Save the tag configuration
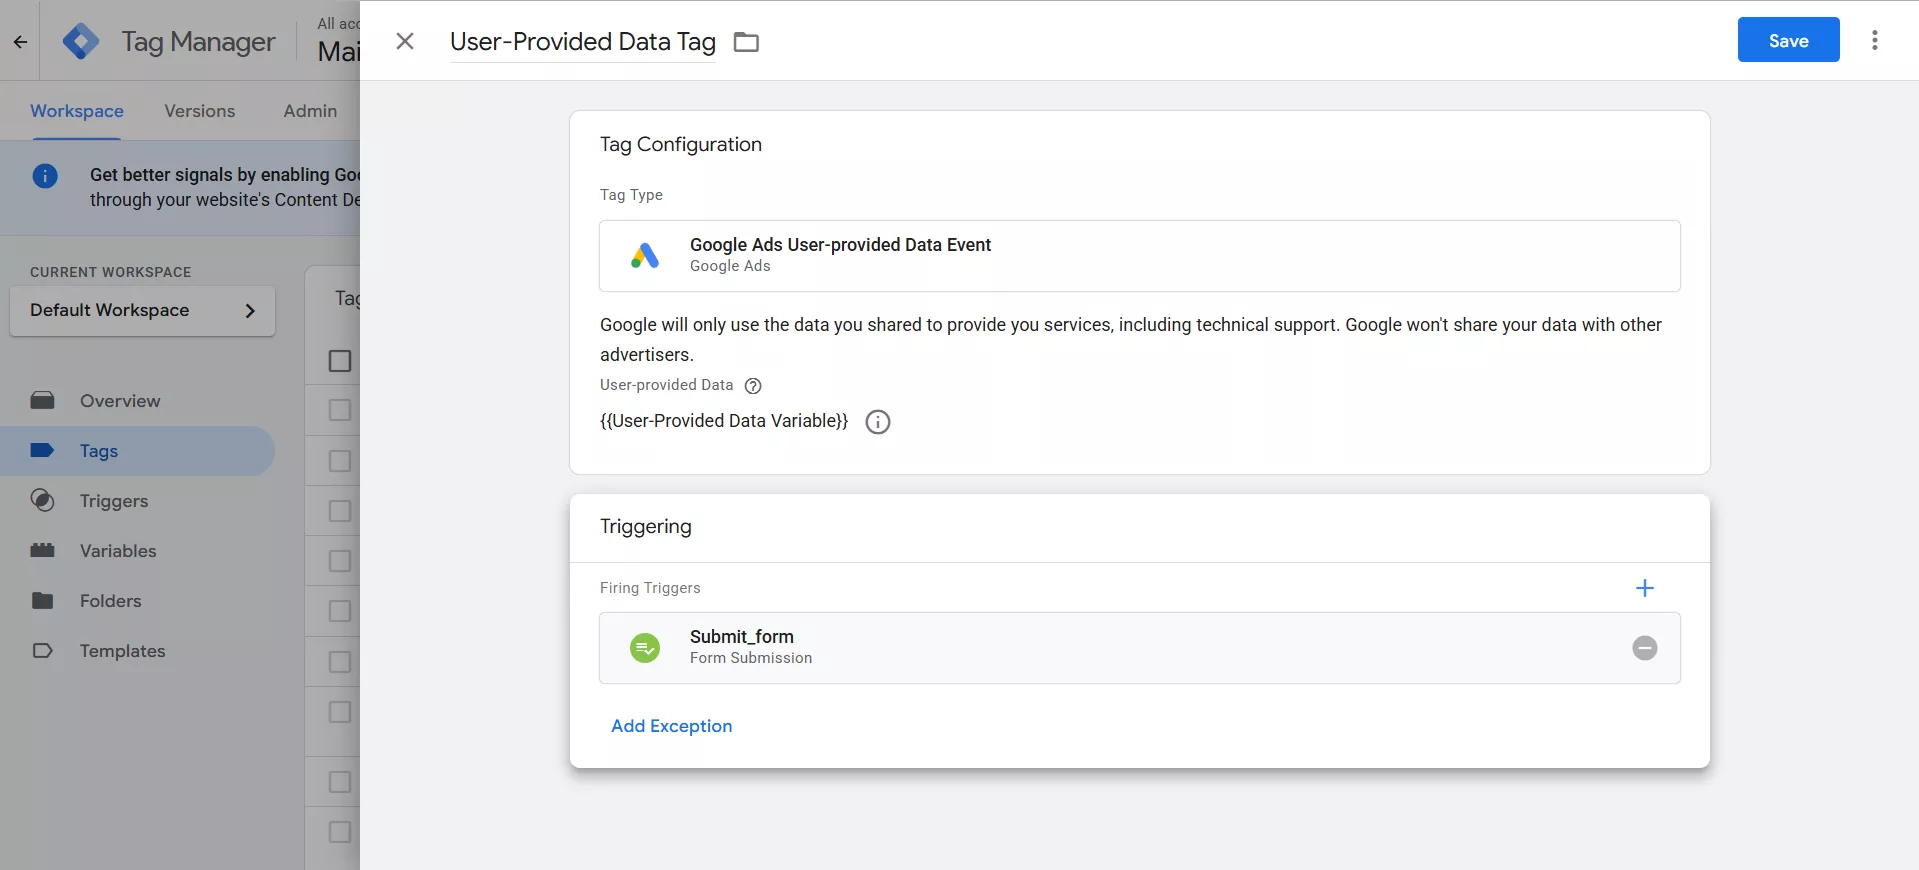The image size is (1919, 870). (1788, 40)
